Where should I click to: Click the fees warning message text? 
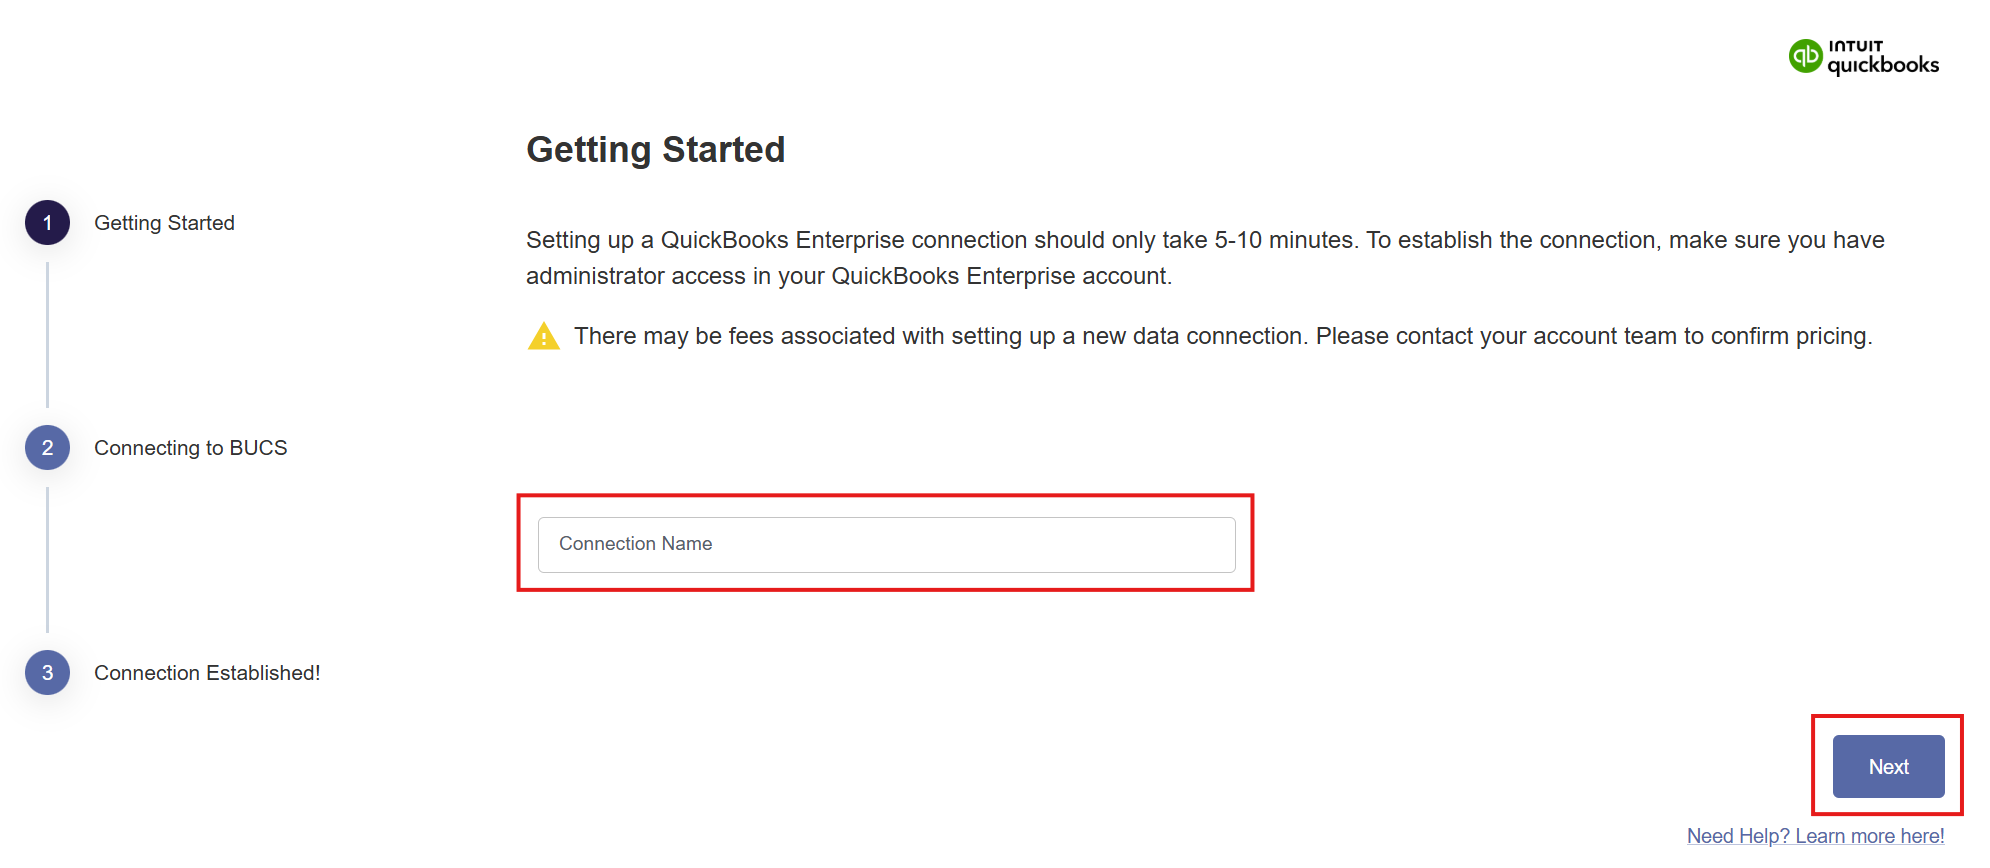click(x=1222, y=336)
